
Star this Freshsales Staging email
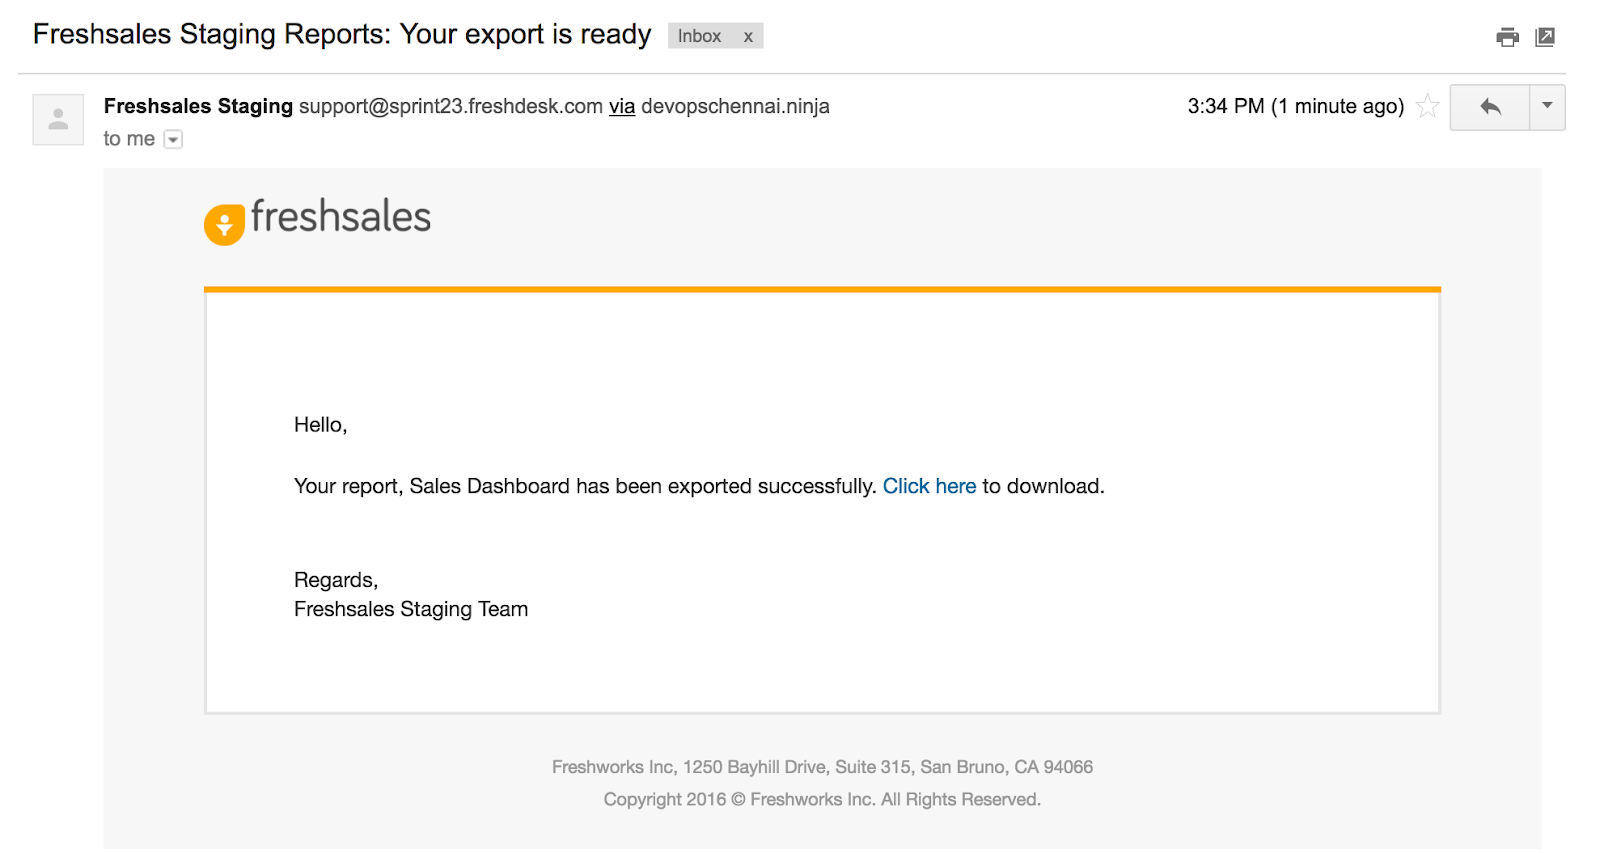click(x=1428, y=106)
